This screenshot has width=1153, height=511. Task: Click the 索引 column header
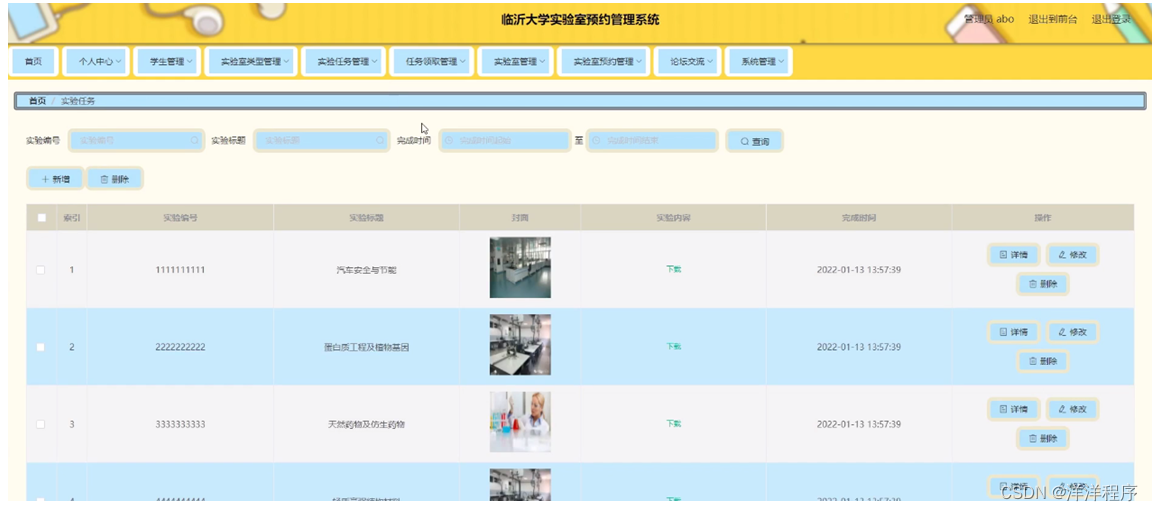tap(71, 218)
